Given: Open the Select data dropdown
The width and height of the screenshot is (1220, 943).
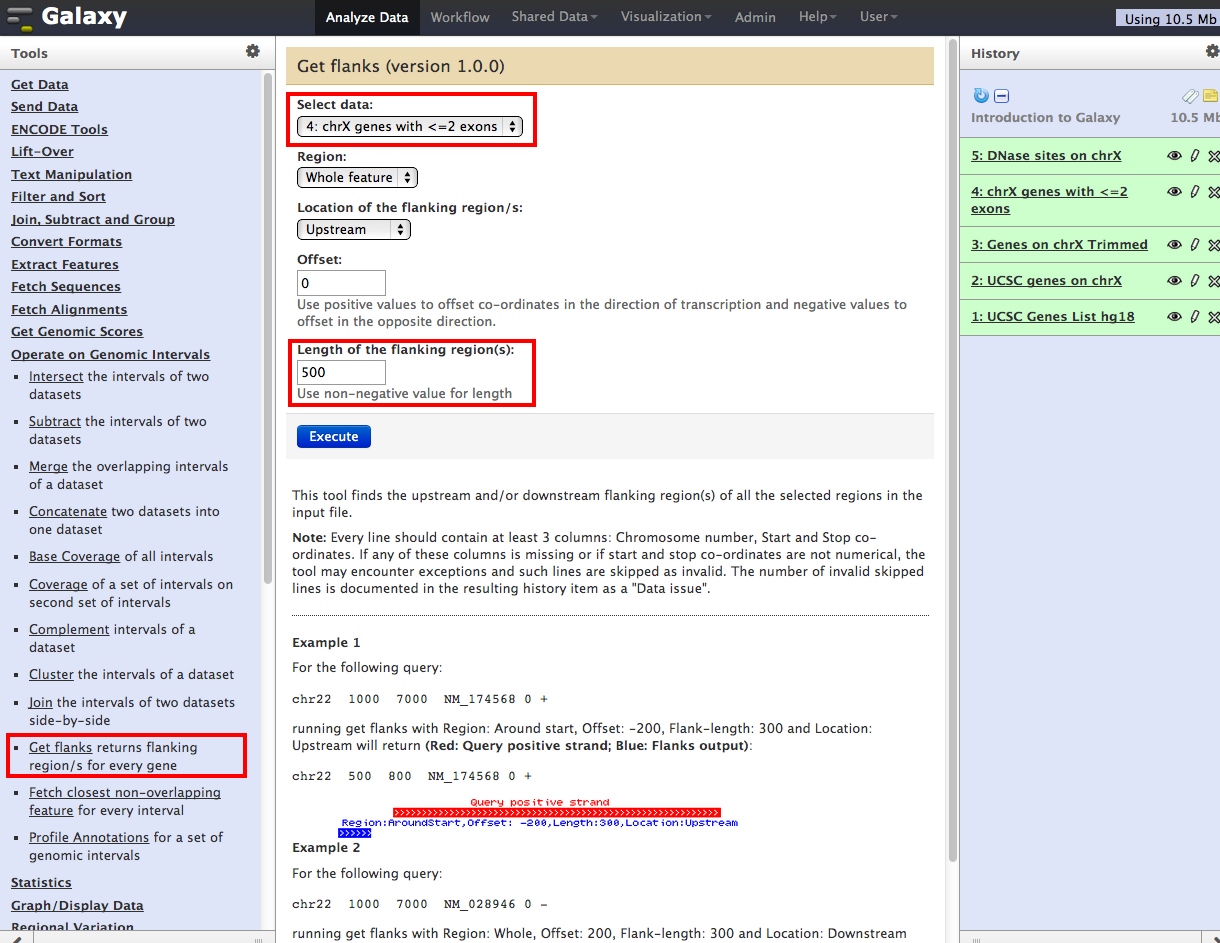Looking at the screenshot, I should coord(410,126).
